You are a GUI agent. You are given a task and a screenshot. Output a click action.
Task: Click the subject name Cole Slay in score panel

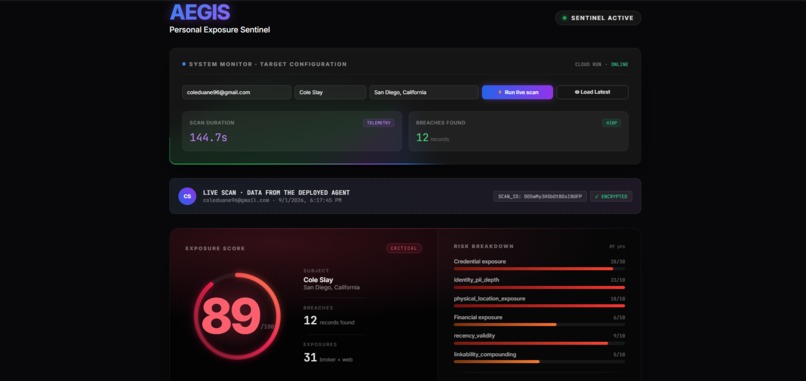pos(318,280)
